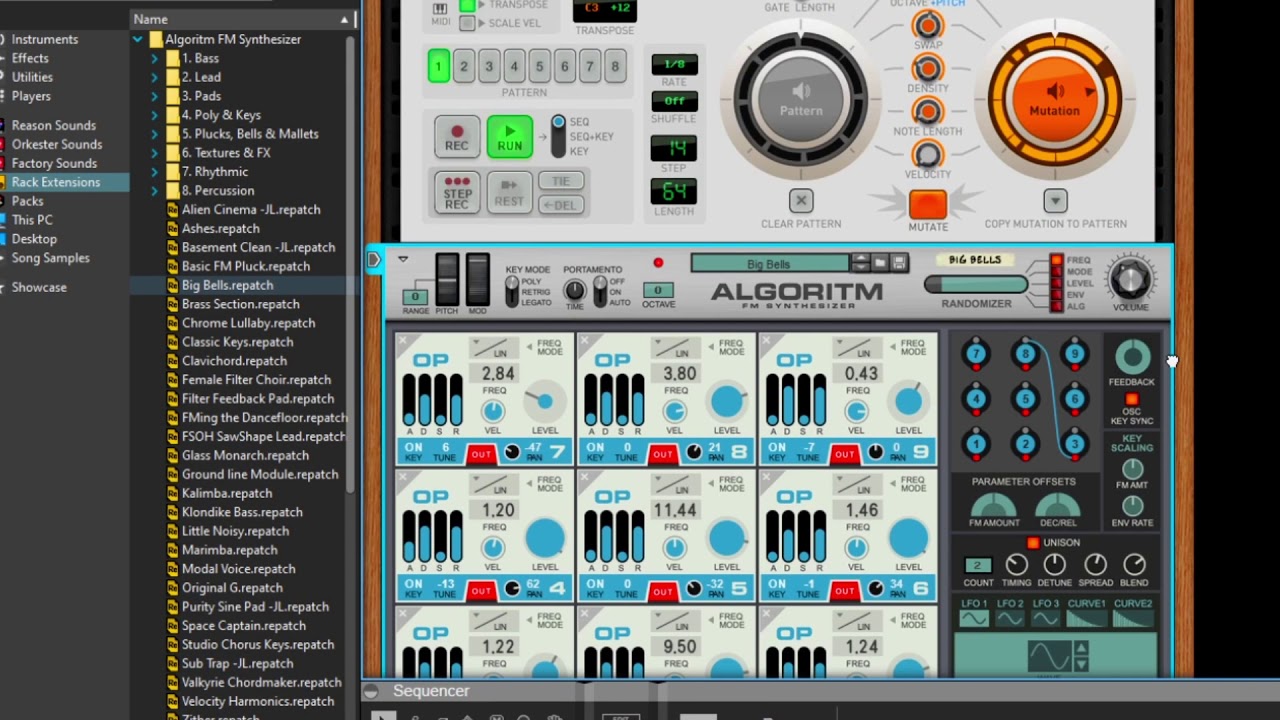Click operator 7 Attack slider
Image resolution: width=1280 pixels, height=720 pixels.
[x=410, y=400]
